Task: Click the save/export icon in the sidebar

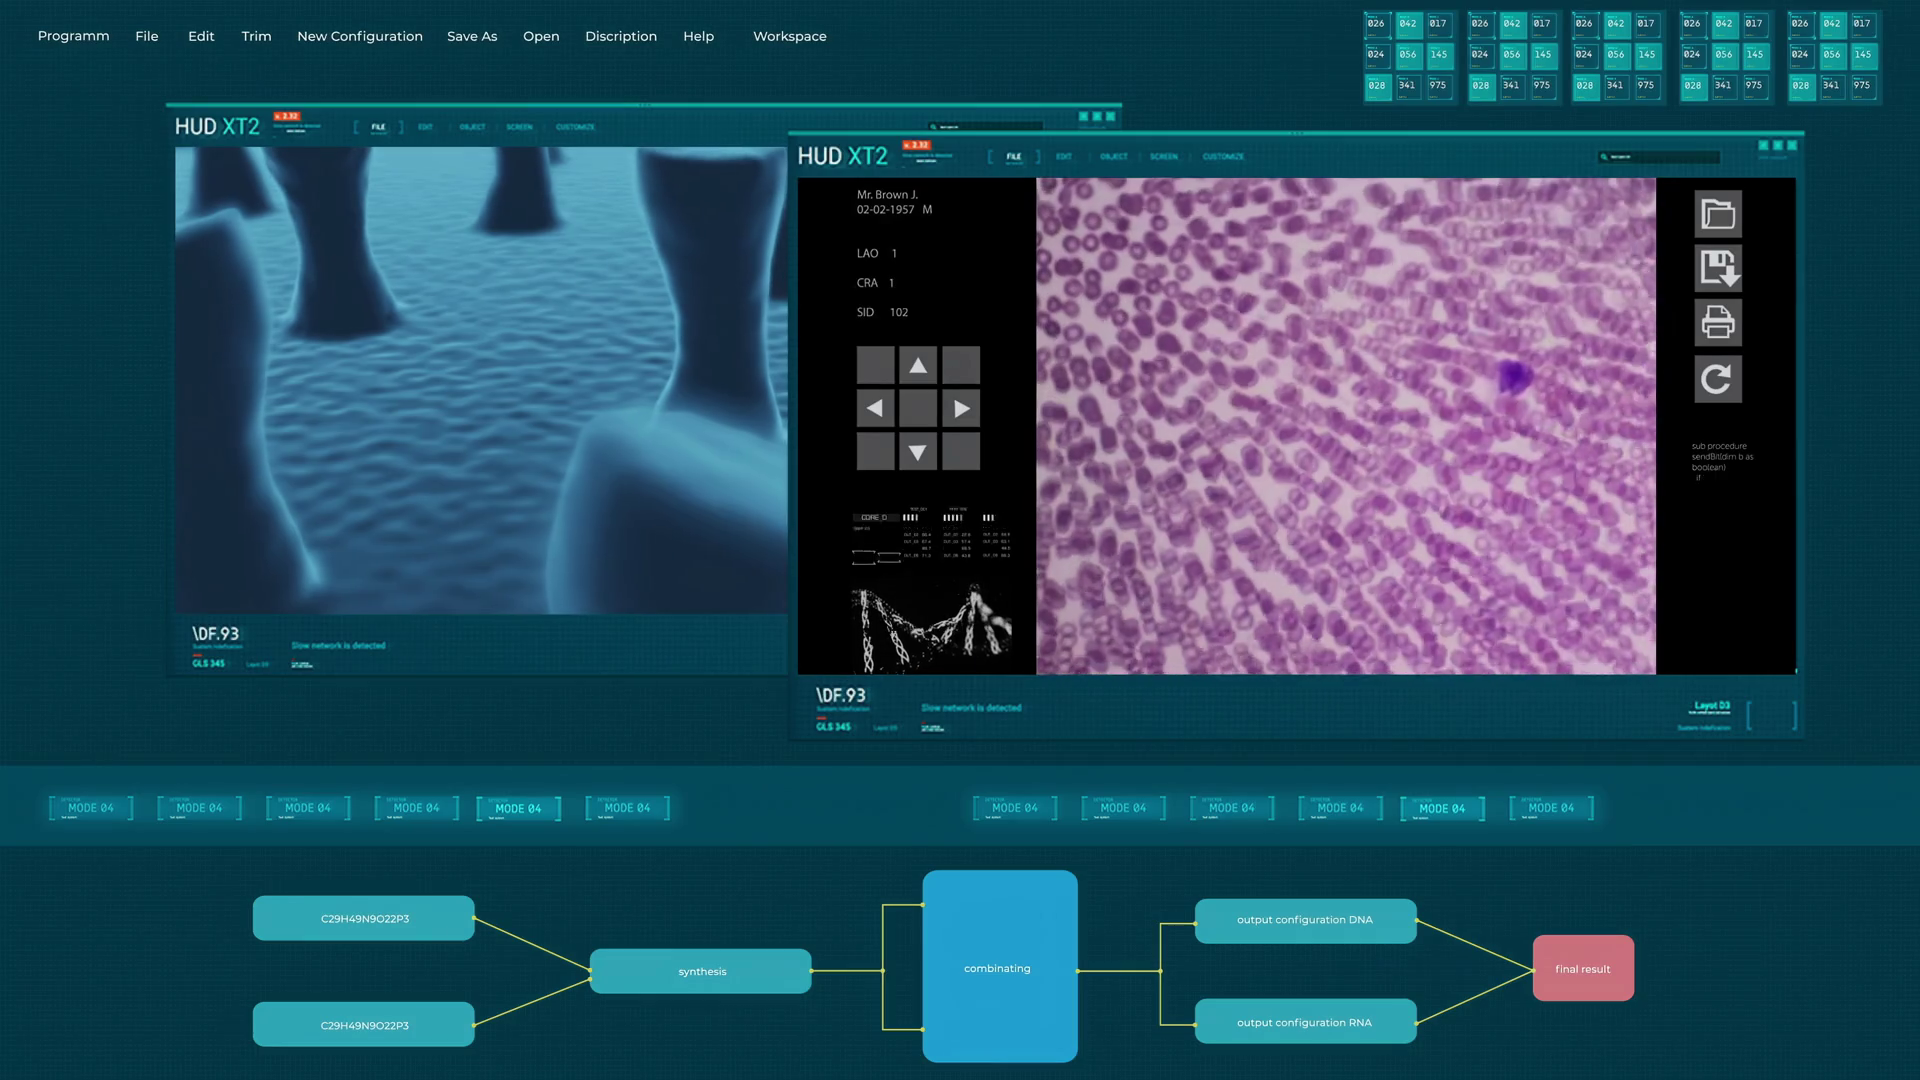Action: pos(1717,268)
